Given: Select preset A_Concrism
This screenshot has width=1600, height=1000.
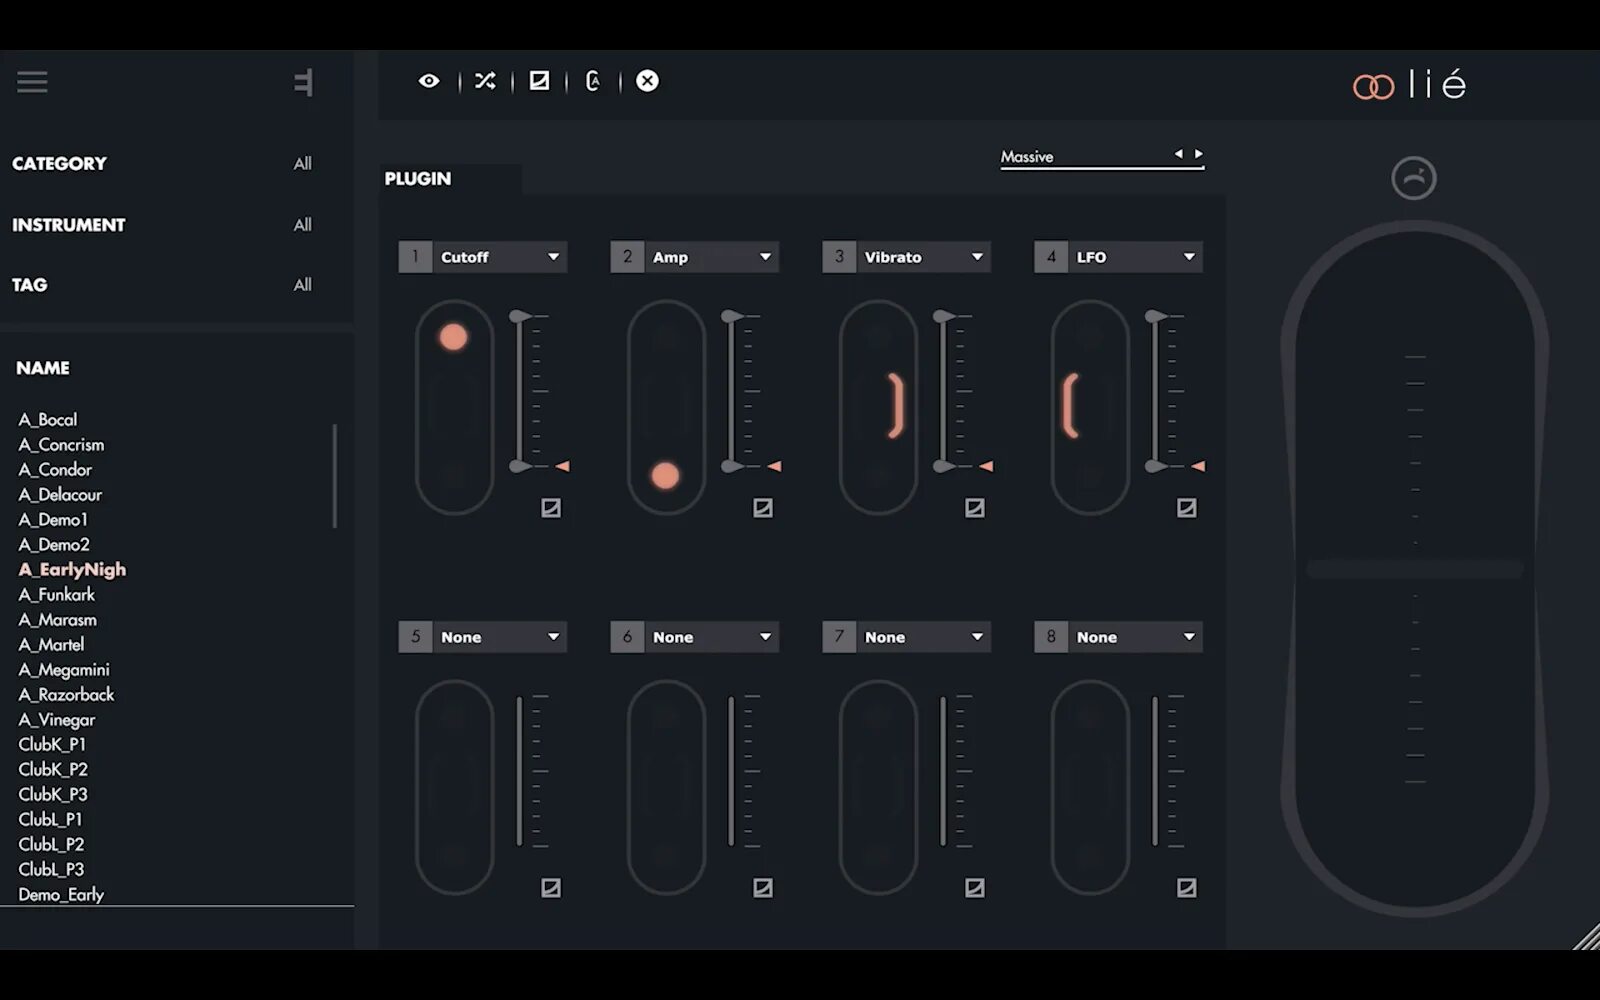Looking at the screenshot, I should (61, 445).
